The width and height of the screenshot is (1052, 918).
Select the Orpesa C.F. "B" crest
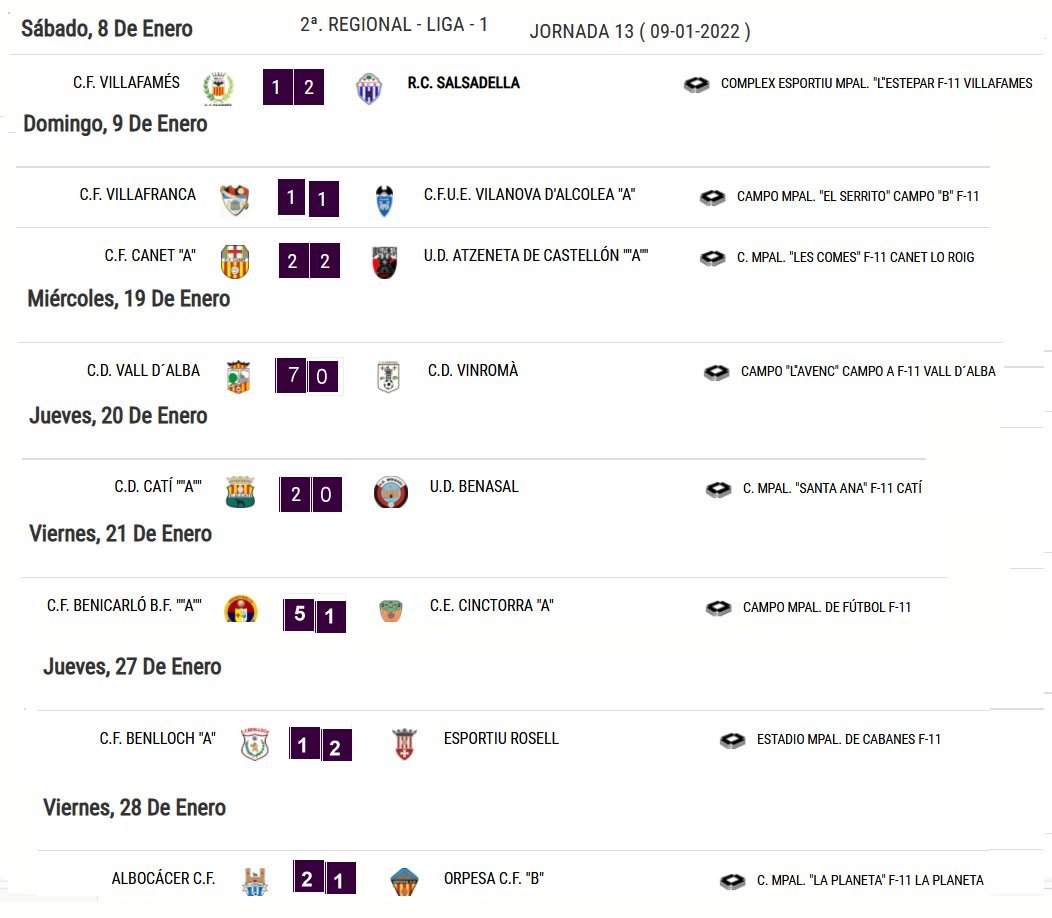[x=404, y=881]
